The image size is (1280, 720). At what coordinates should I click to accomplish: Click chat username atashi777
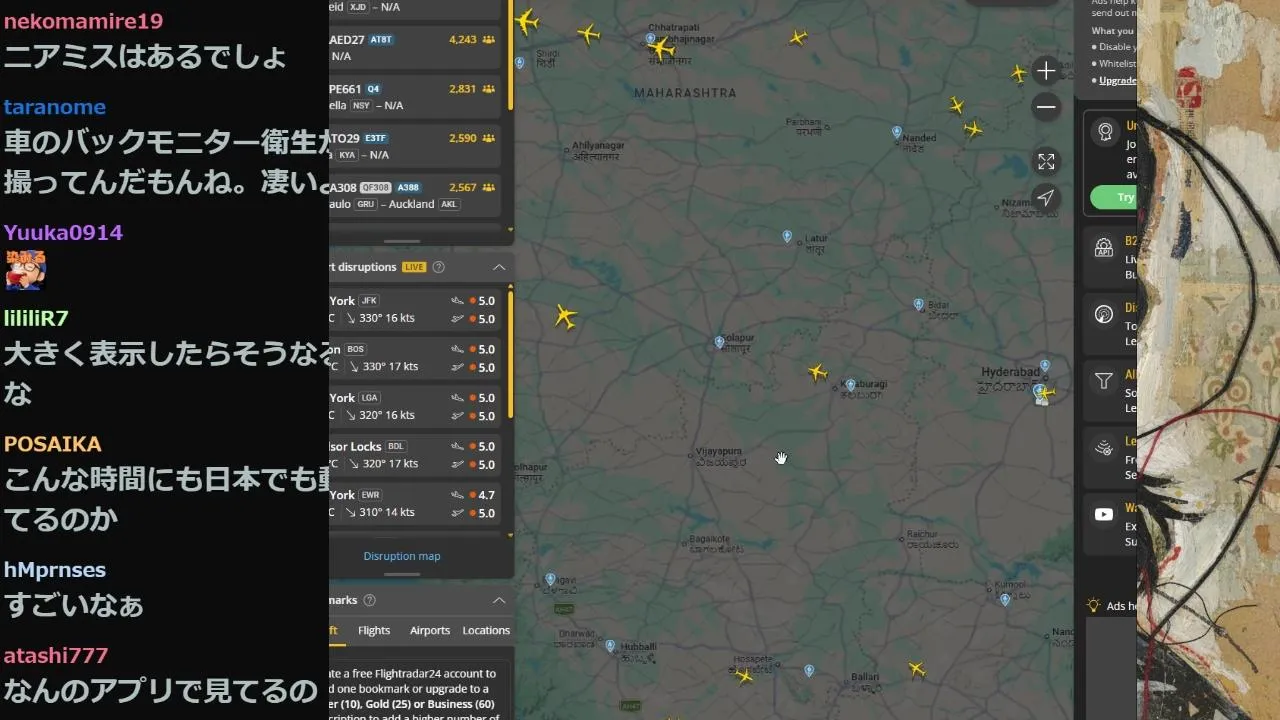(x=55, y=656)
